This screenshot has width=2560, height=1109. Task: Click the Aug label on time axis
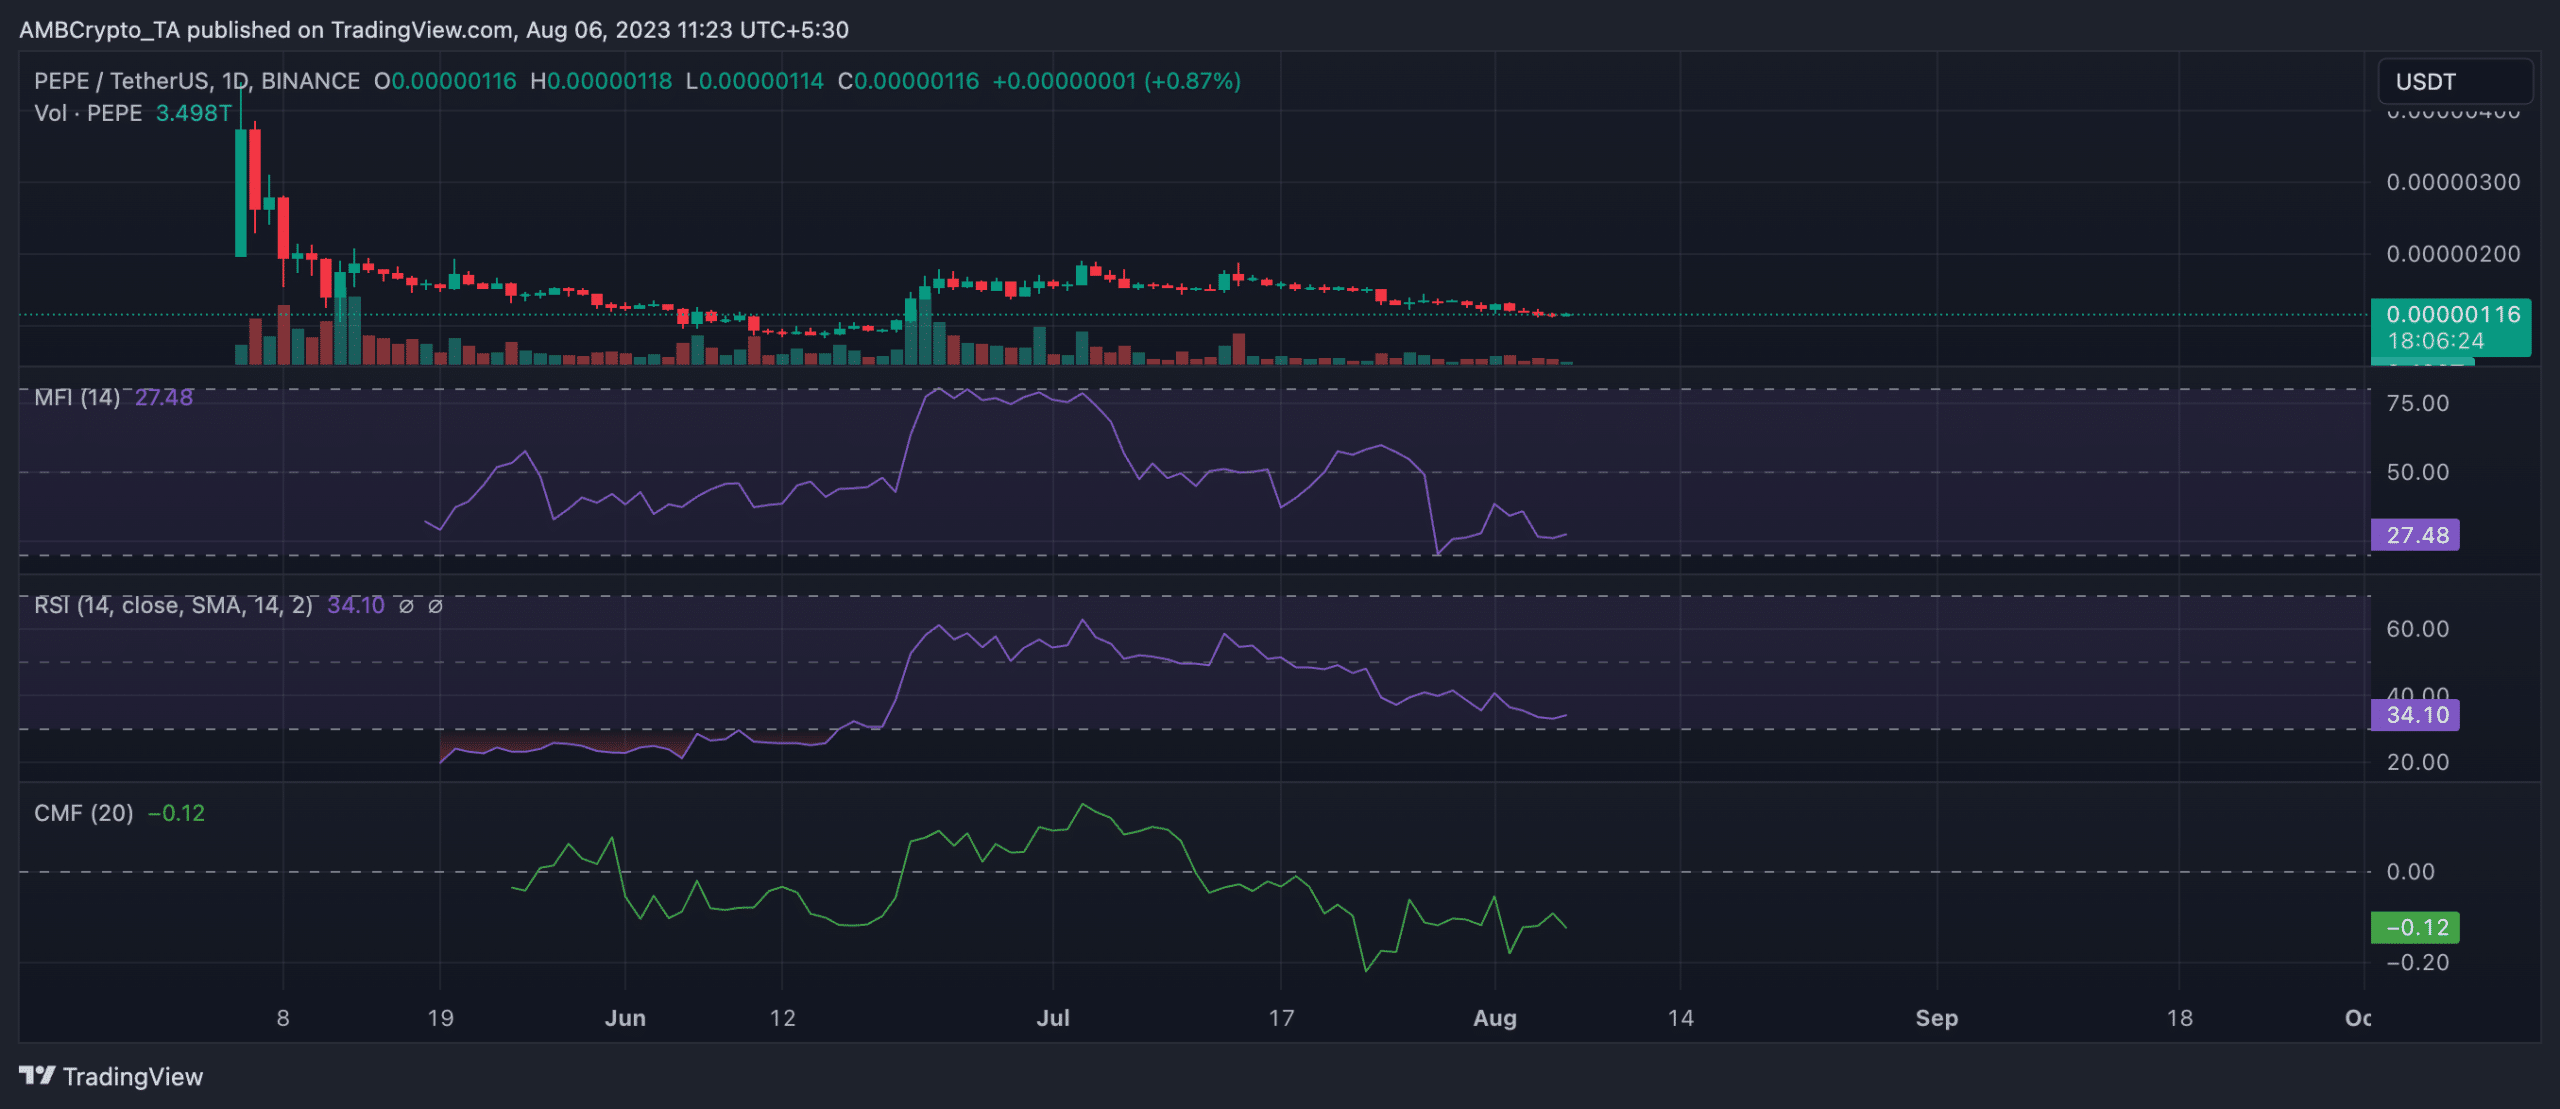pyautogui.click(x=1494, y=1018)
